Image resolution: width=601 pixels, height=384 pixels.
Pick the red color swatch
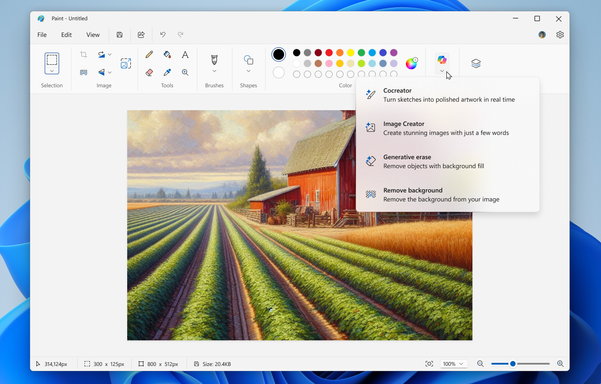[329, 53]
